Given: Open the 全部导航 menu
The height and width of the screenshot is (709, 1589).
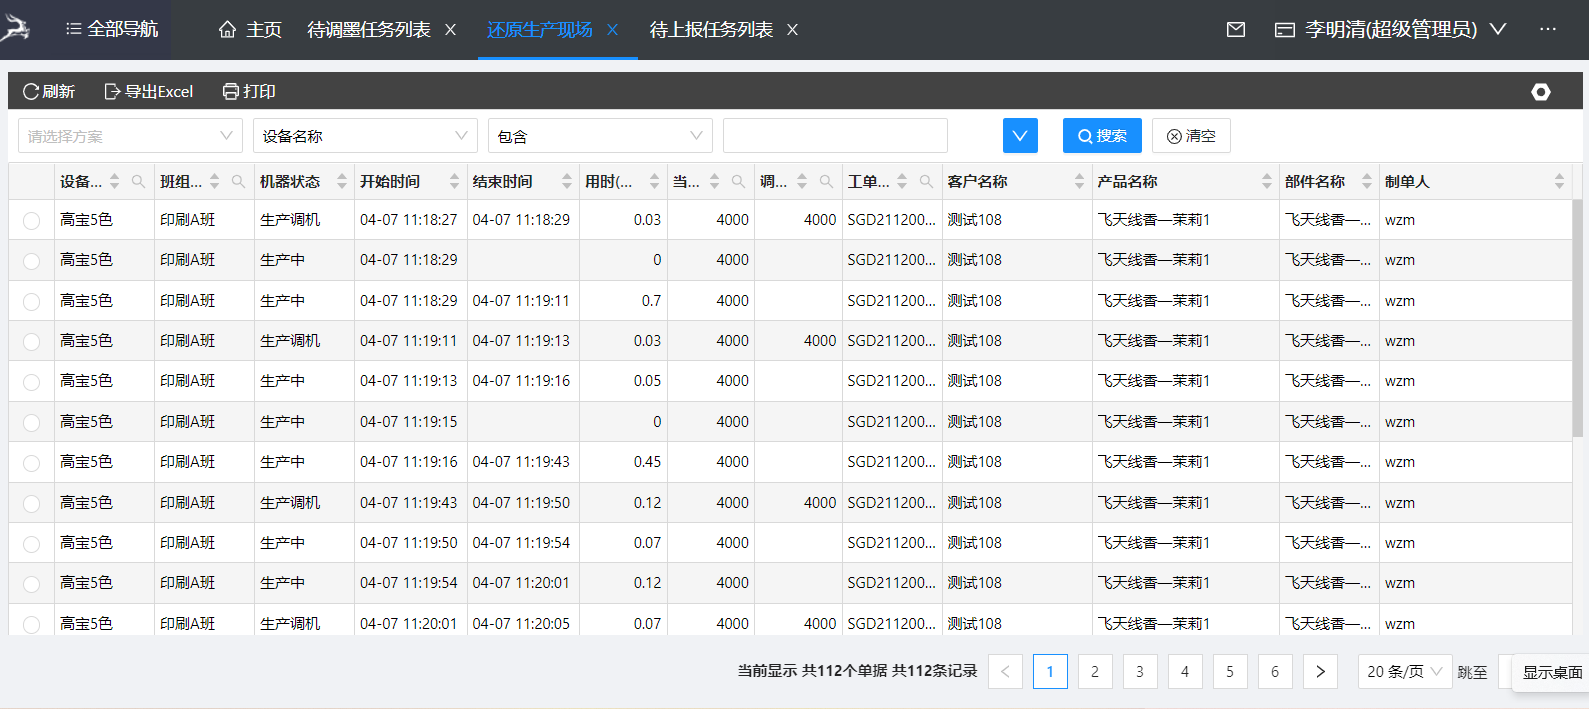Looking at the screenshot, I should pyautogui.click(x=111, y=30).
